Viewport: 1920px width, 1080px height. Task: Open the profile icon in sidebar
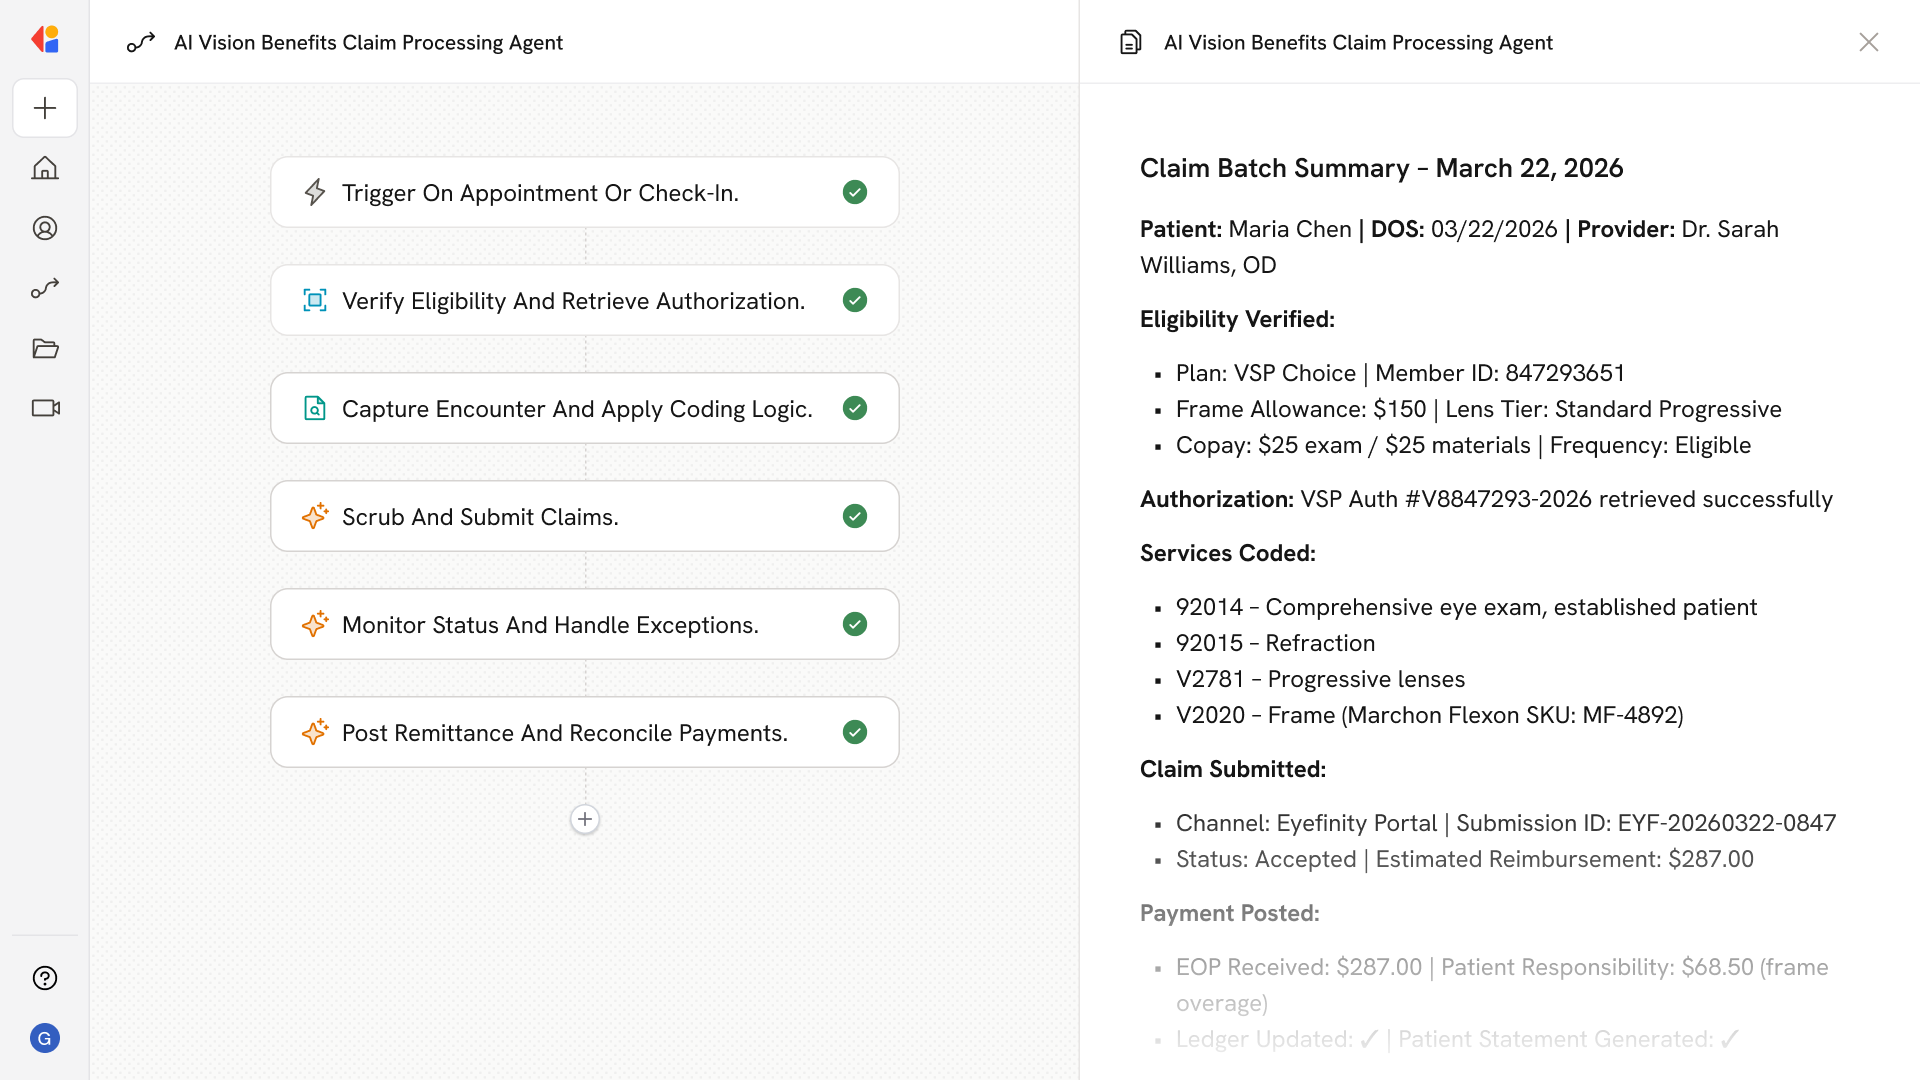pos(45,228)
